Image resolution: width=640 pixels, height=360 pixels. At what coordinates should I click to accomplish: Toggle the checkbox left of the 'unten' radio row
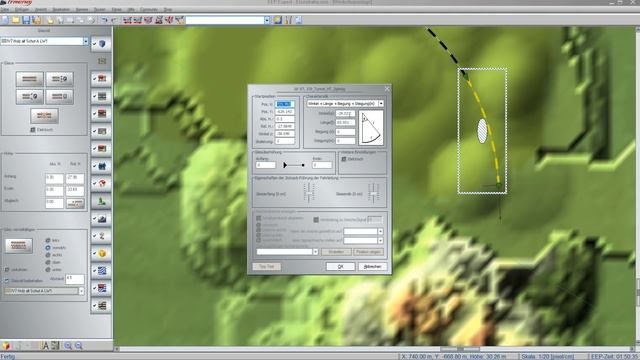pos(7,270)
